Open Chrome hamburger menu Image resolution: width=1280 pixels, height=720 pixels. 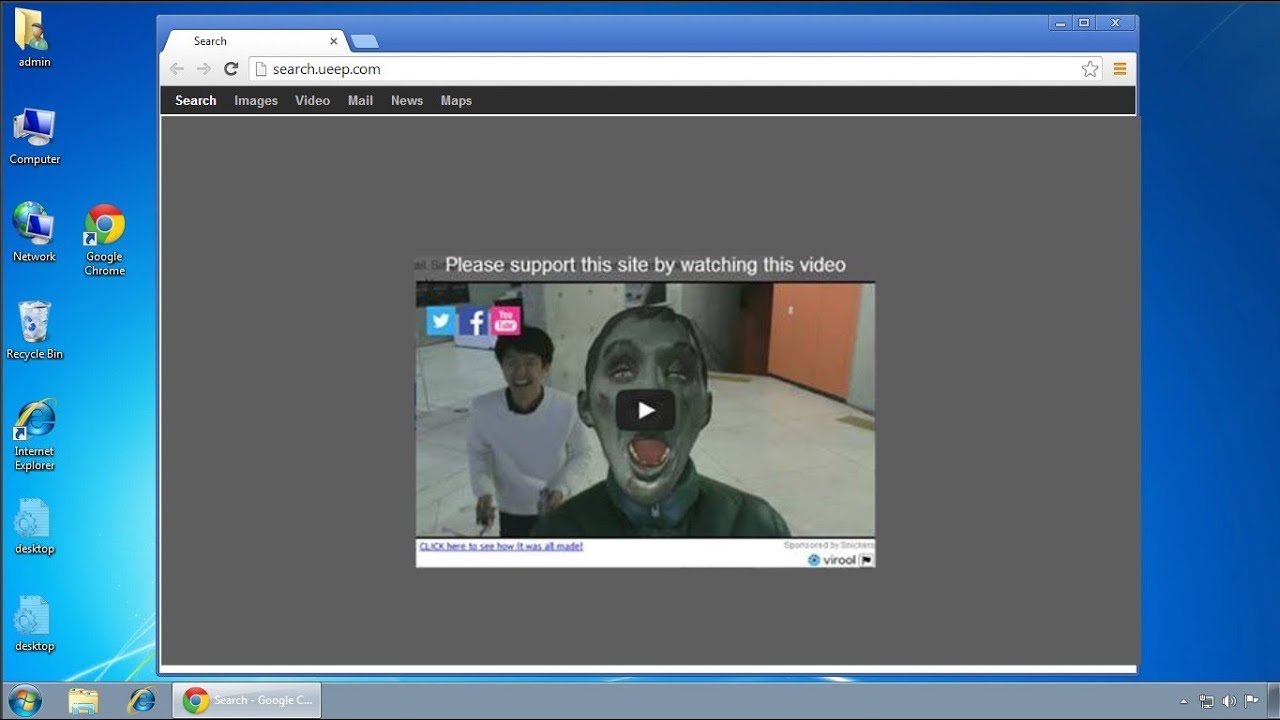tap(1120, 69)
